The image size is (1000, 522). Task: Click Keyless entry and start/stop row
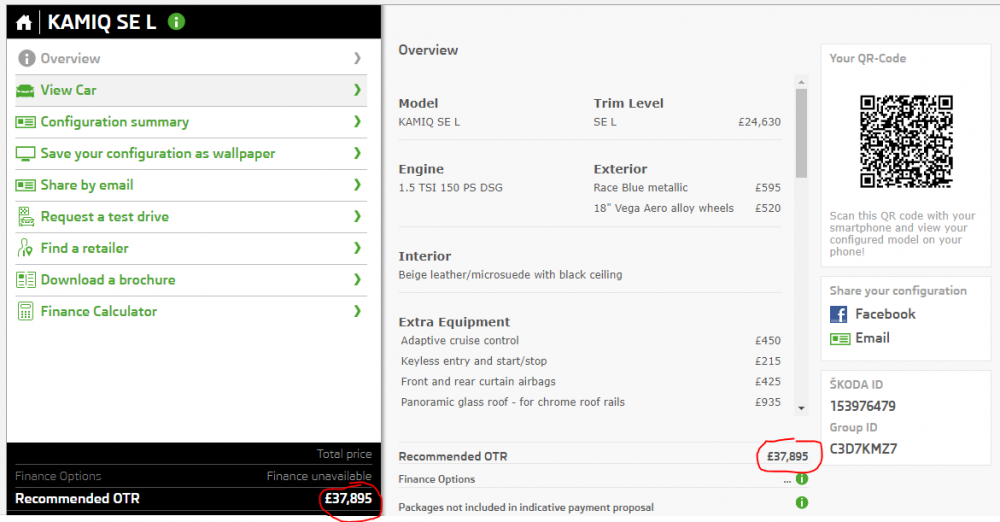coord(591,361)
